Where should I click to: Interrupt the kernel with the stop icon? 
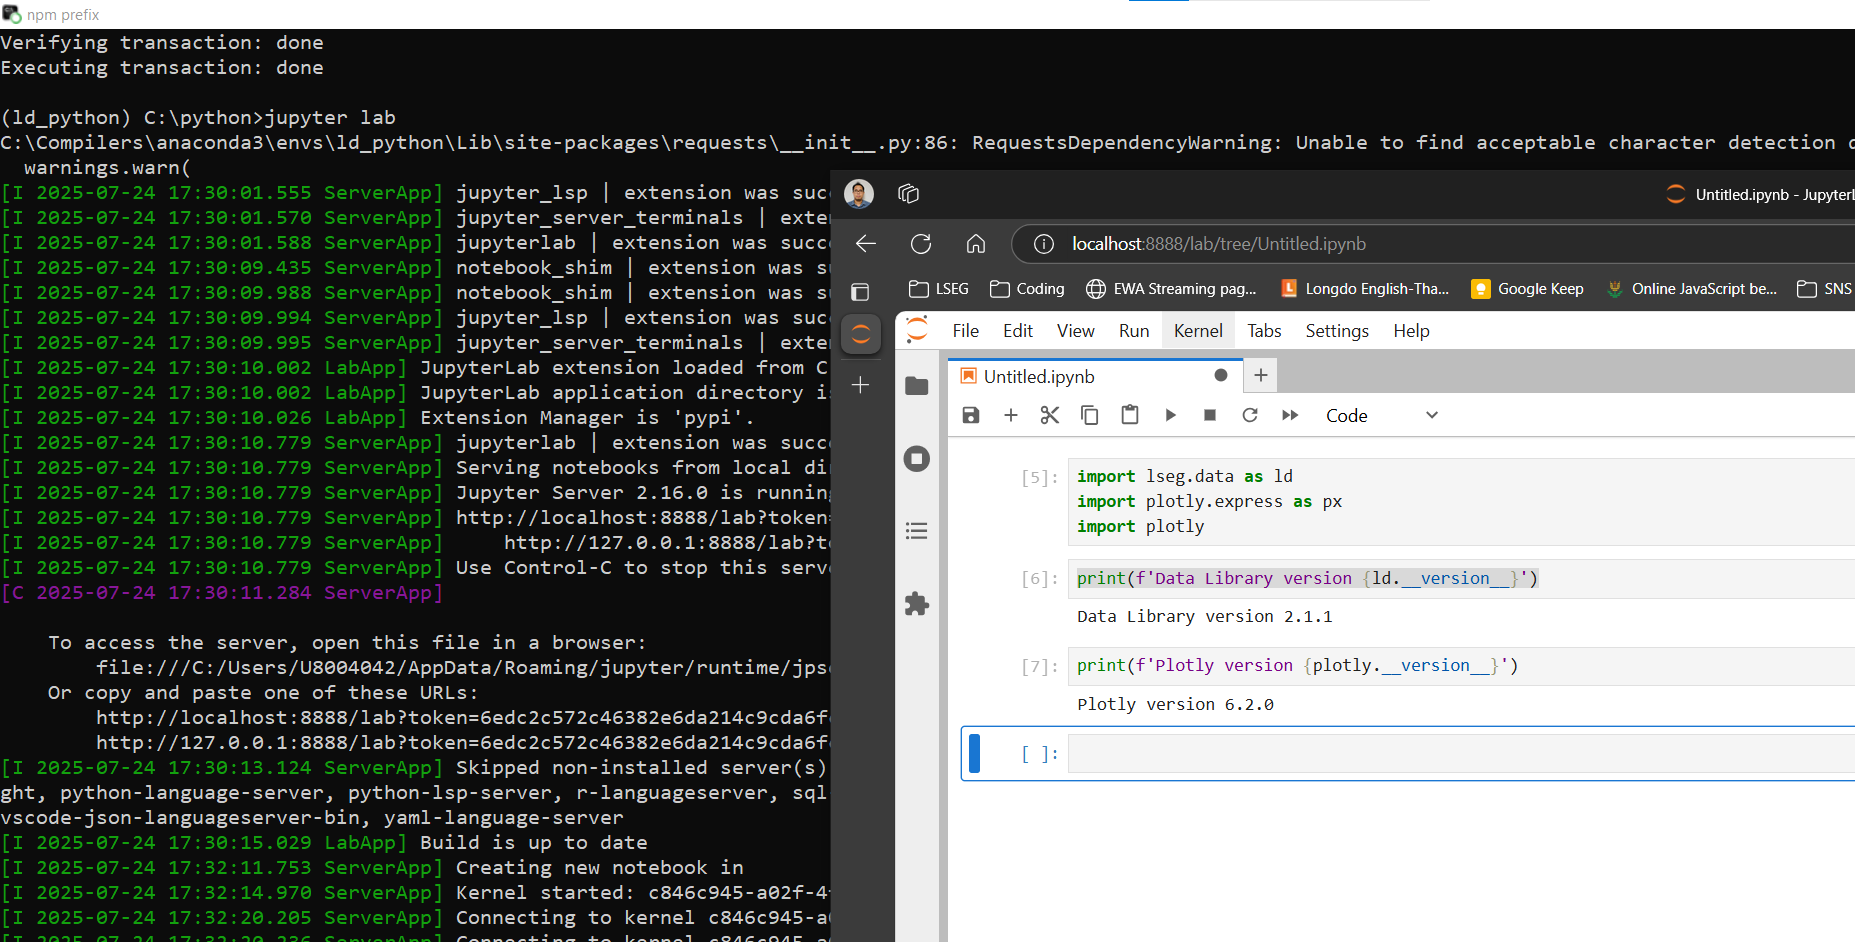click(x=1209, y=415)
